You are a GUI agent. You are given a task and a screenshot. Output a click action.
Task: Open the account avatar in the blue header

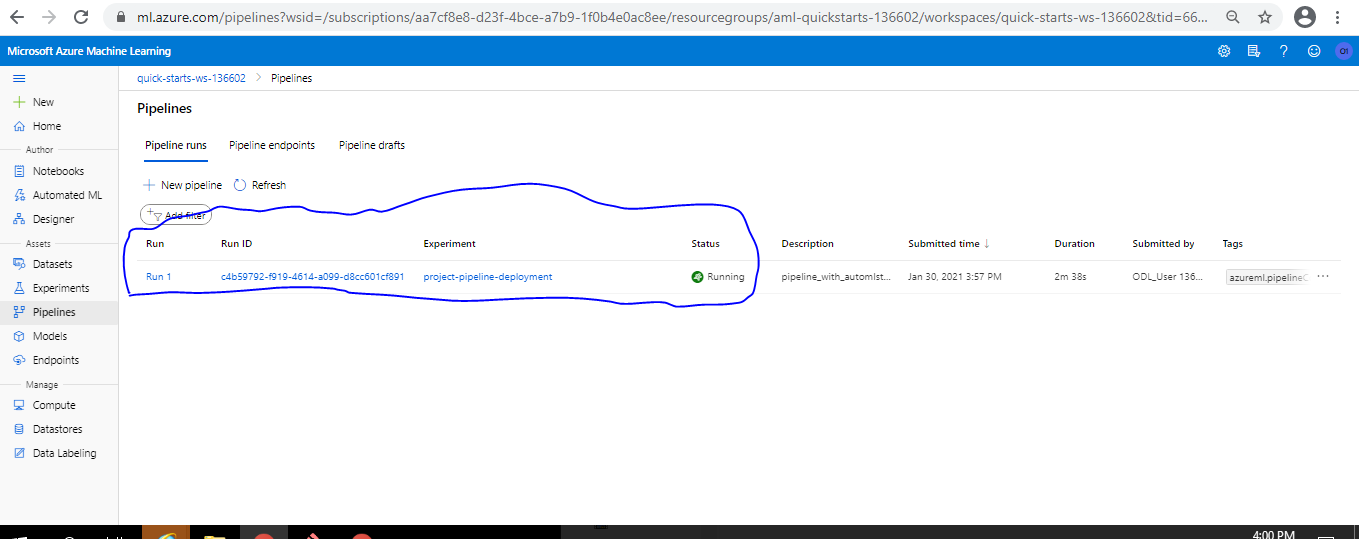point(1344,51)
